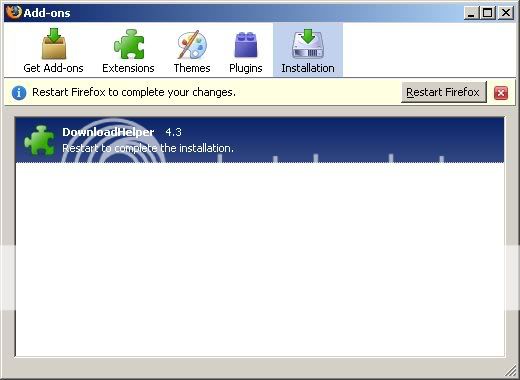The width and height of the screenshot is (520, 380).
Task: Select the Installation tab
Action: [x=308, y=50]
